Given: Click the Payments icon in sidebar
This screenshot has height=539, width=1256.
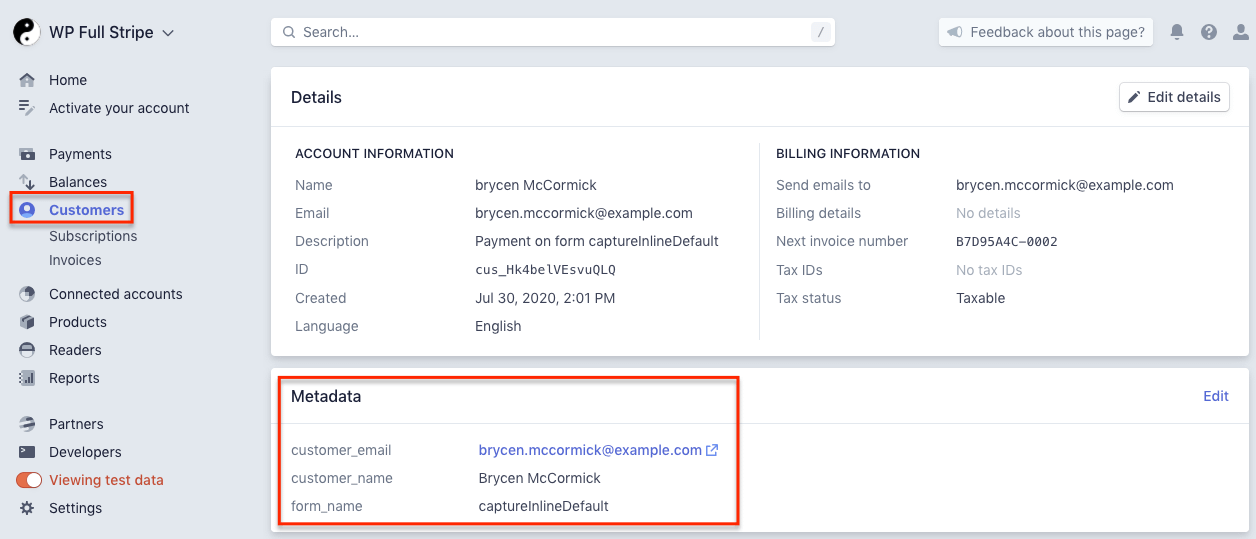Looking at the screenshot, I should click(27, 154).
